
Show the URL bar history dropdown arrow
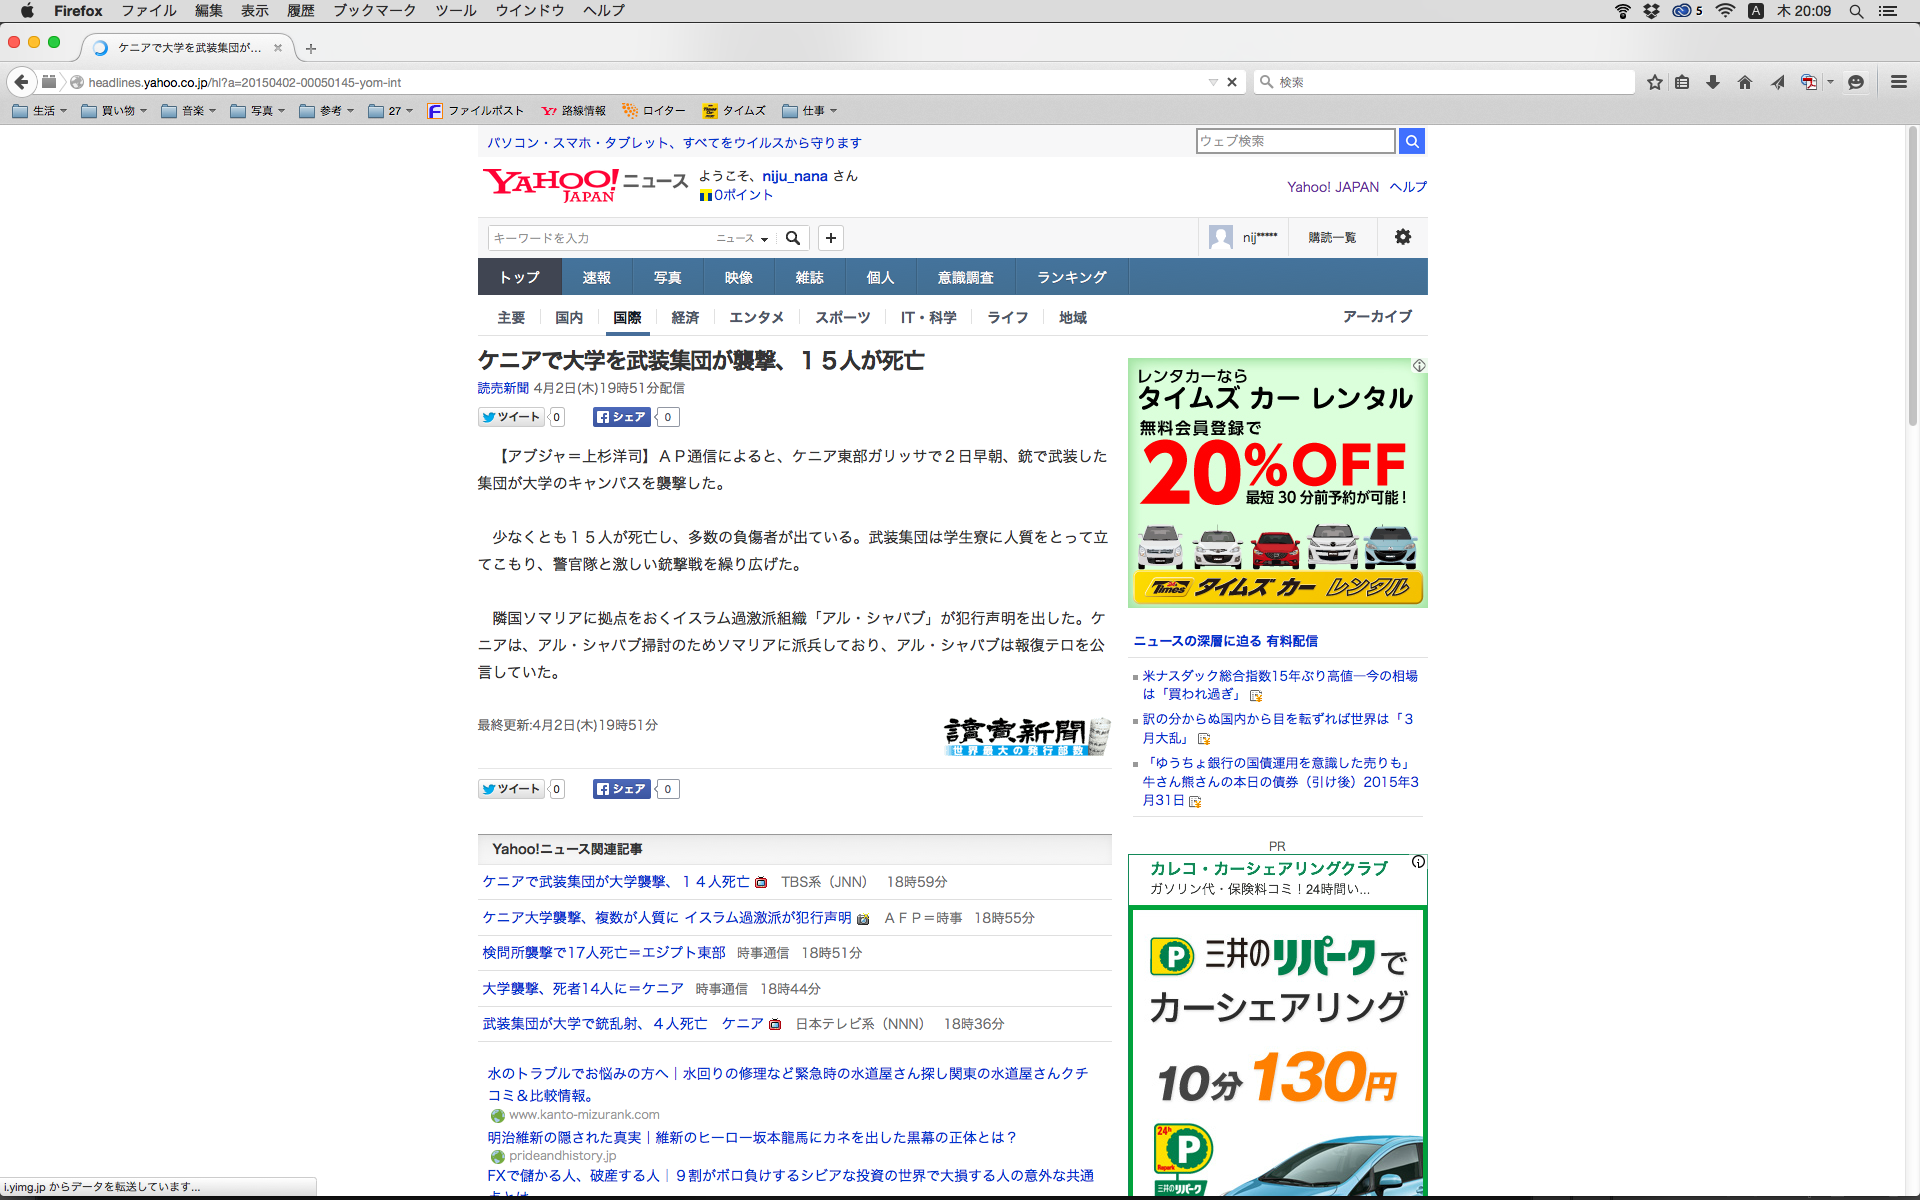1212,82
